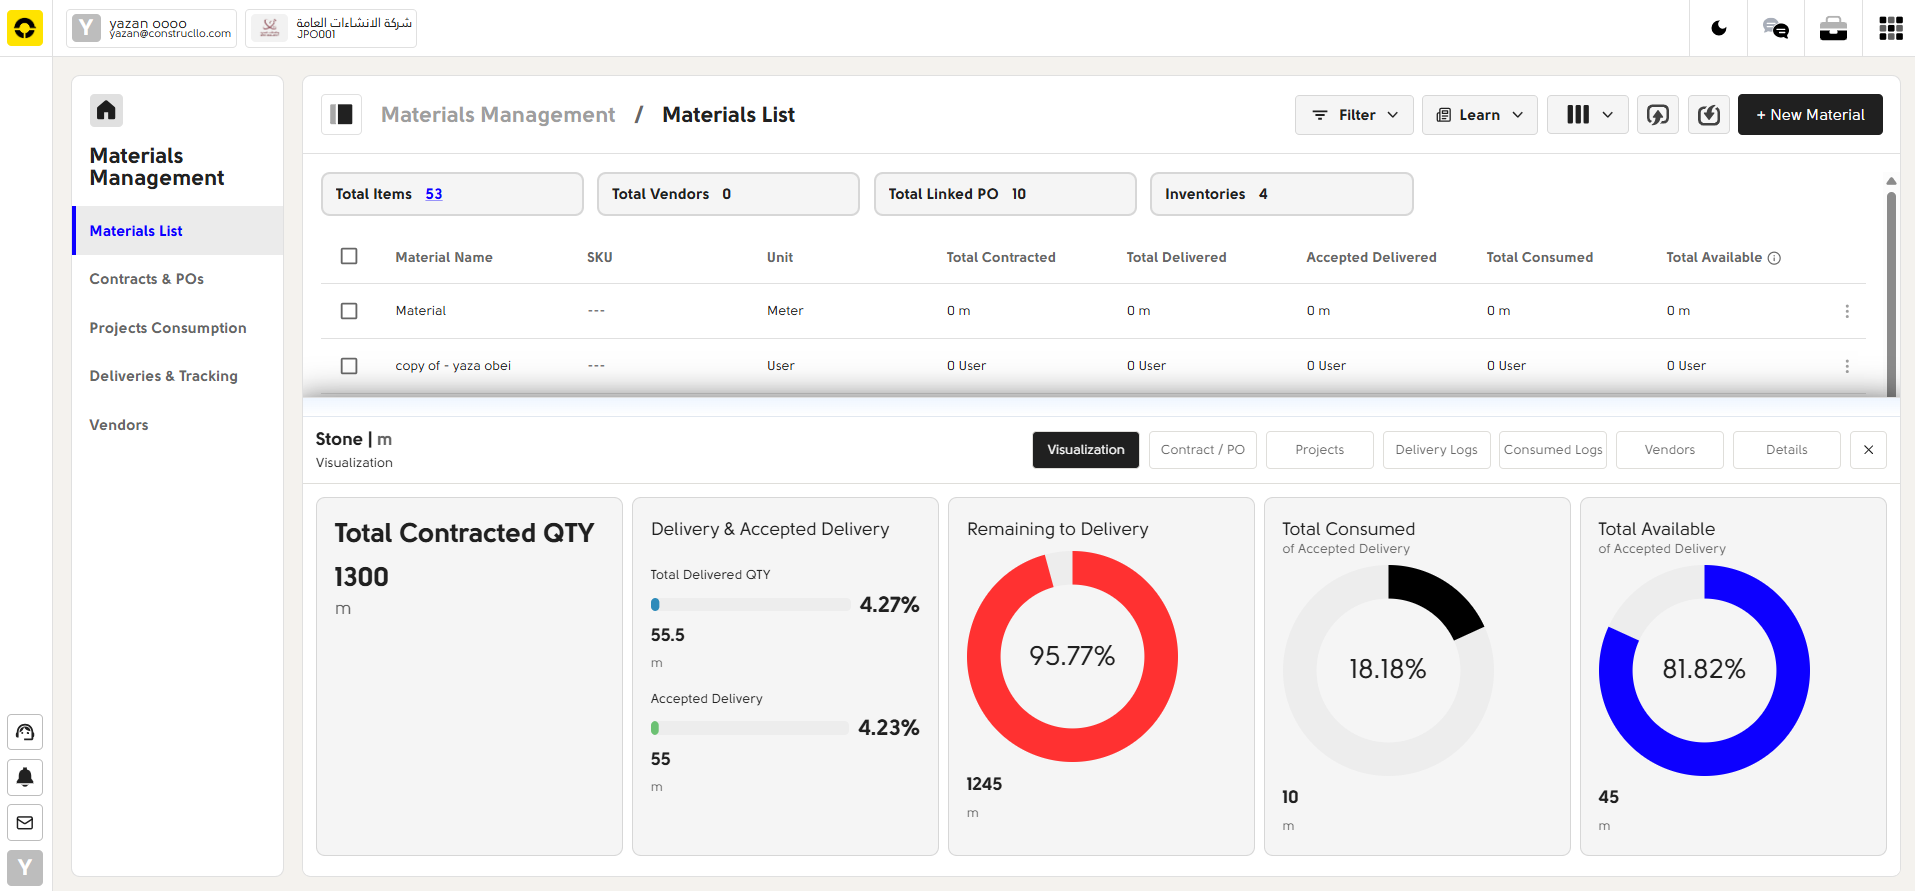Open Deliveries & Tracking section
The width and height of the screenshot is (1915, 891).
163,376
